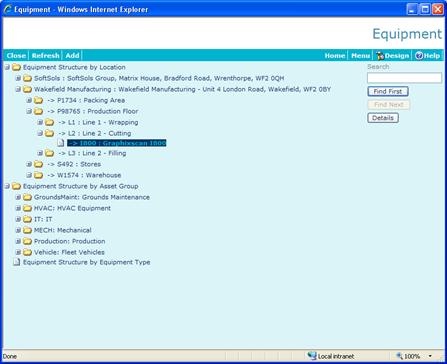
Task: Click the P98765 Production Floor folder icon
Action: 38,111
